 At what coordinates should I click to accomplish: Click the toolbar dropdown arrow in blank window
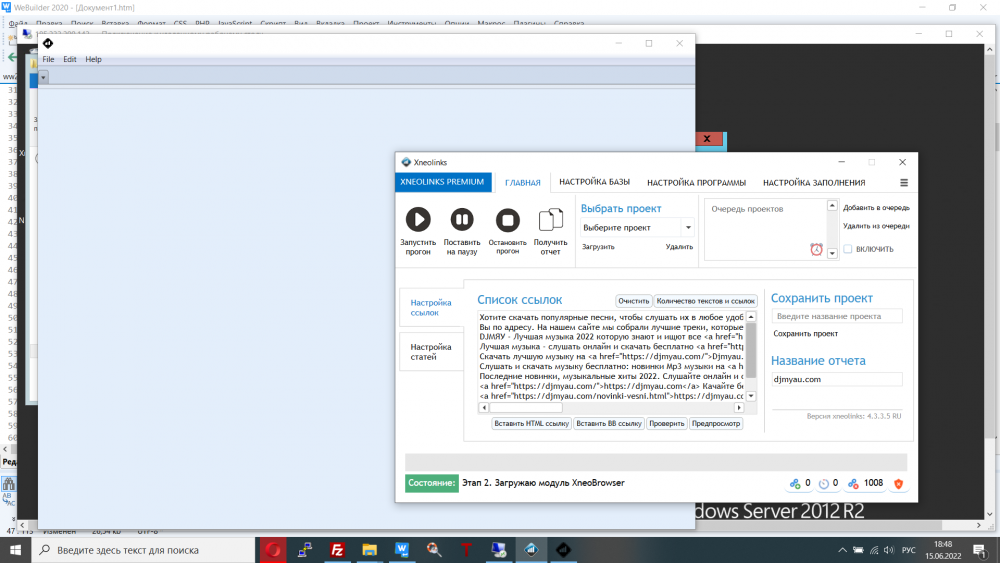tap(43, 78)
